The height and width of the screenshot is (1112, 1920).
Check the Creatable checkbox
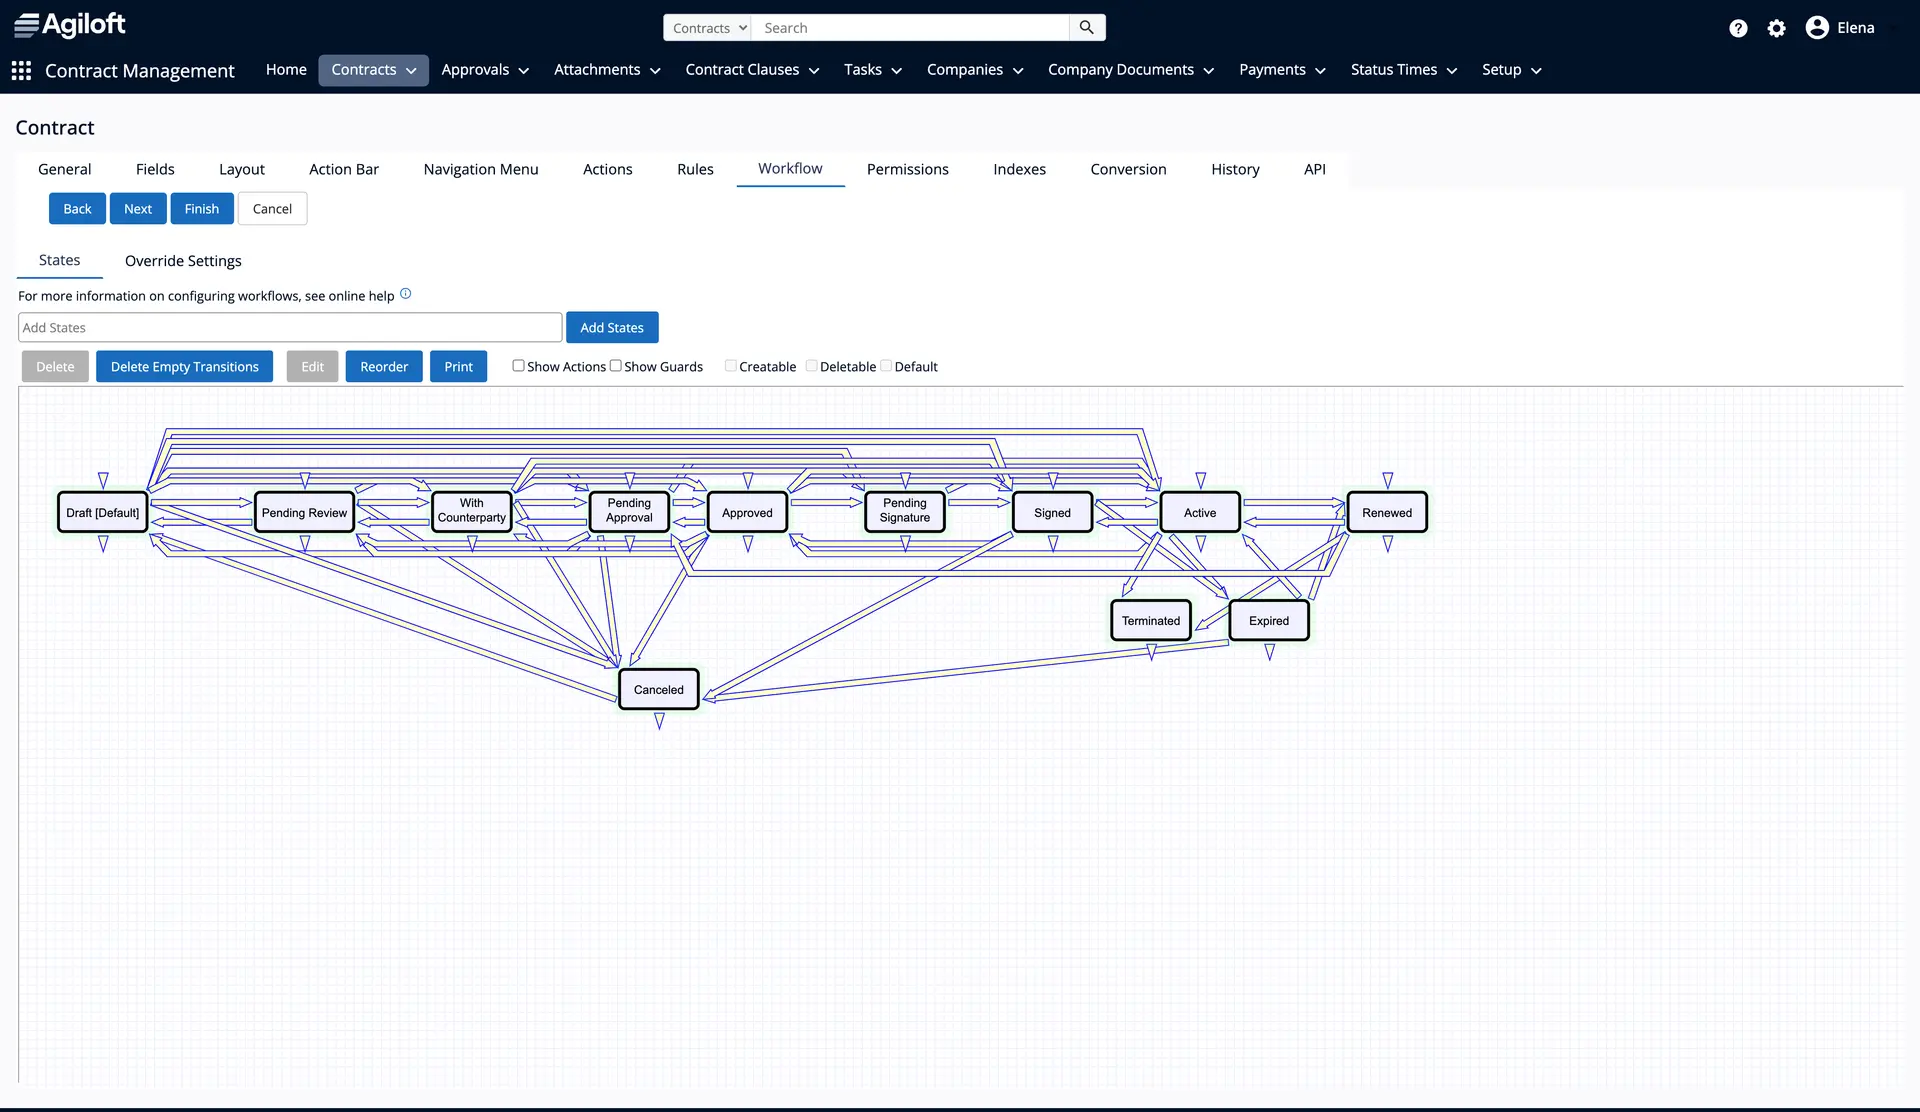[x=730, y=366]
